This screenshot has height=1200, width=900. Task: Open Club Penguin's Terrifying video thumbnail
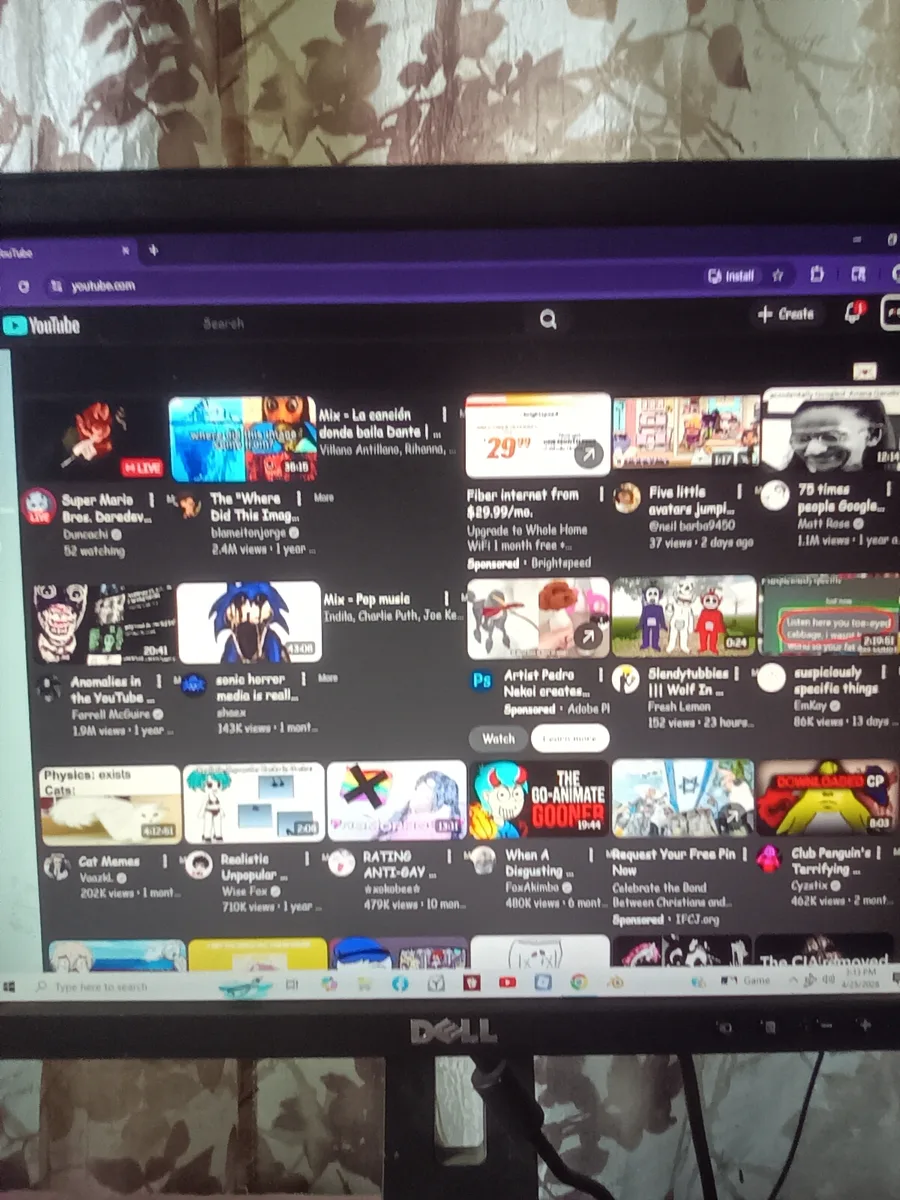(x=827, y=797)
